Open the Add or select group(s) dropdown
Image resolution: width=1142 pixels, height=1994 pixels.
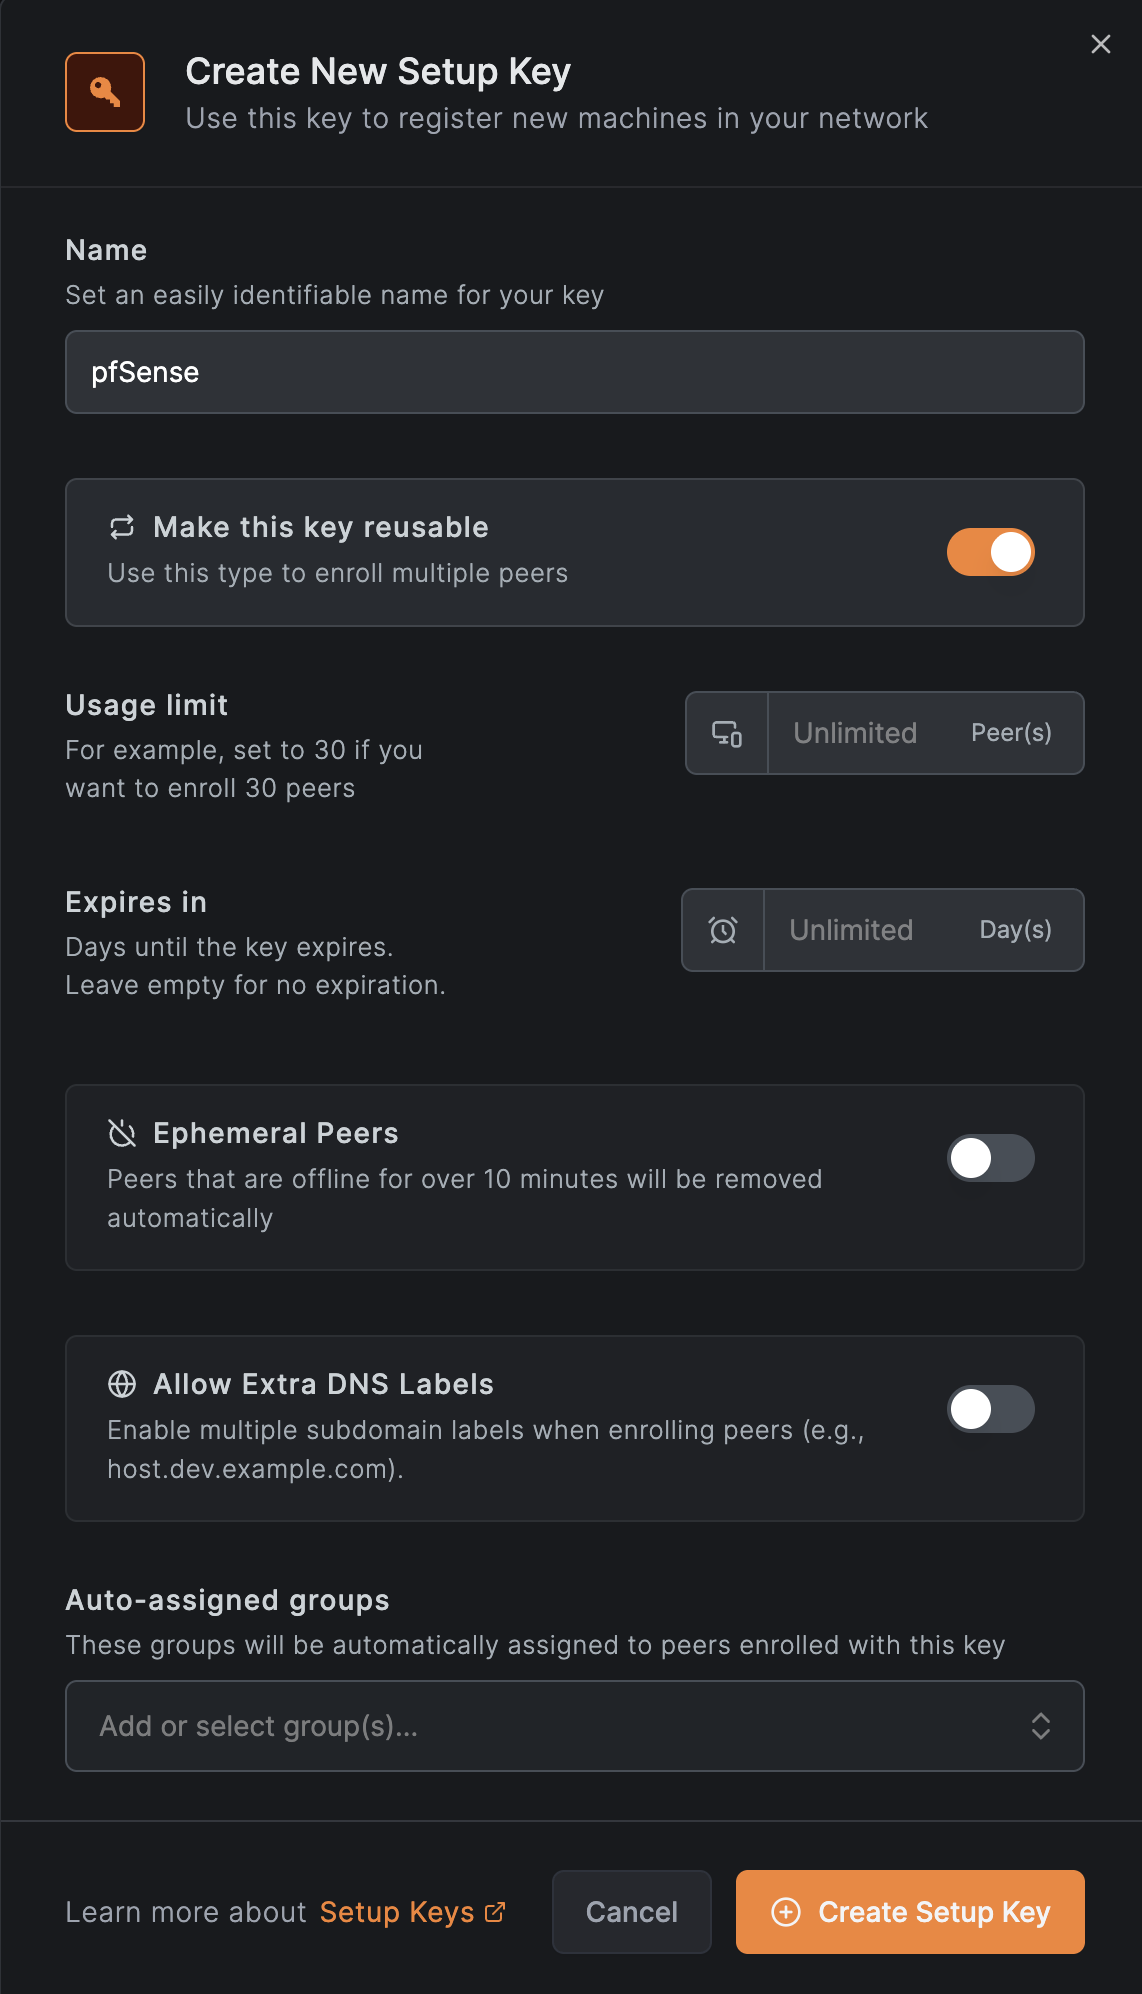(575, 1726)
